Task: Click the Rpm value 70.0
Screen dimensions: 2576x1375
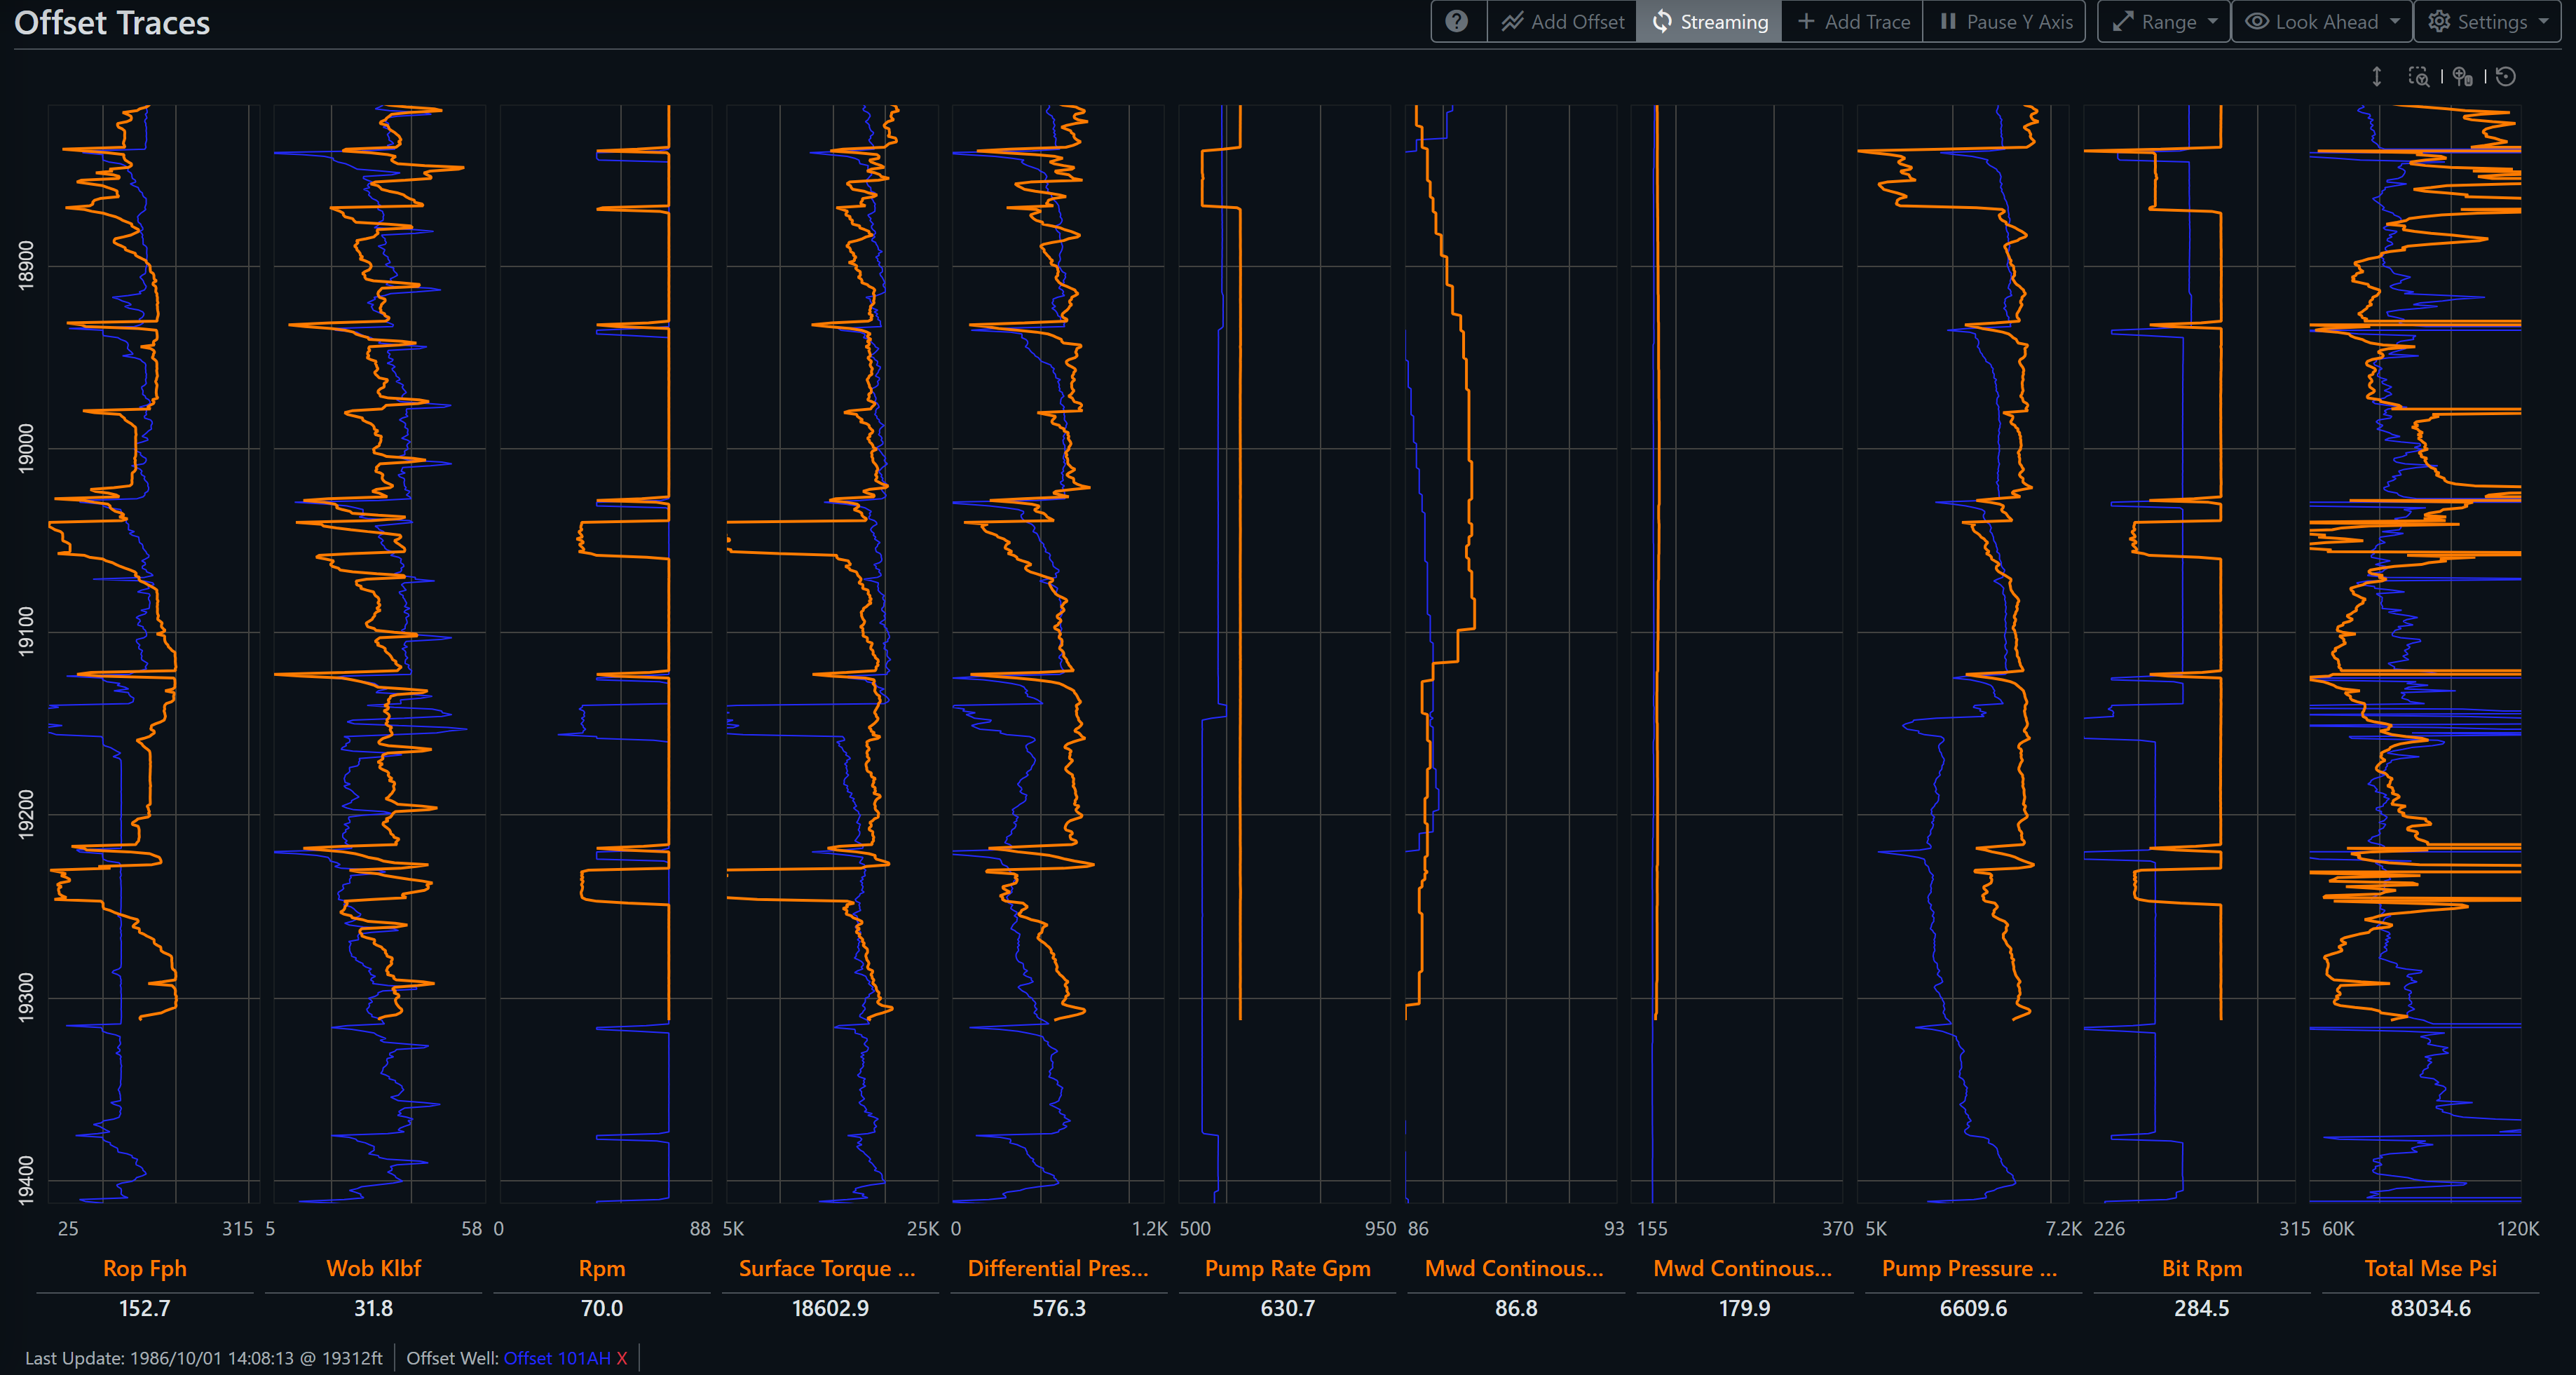Action: tap(602, 1308)
